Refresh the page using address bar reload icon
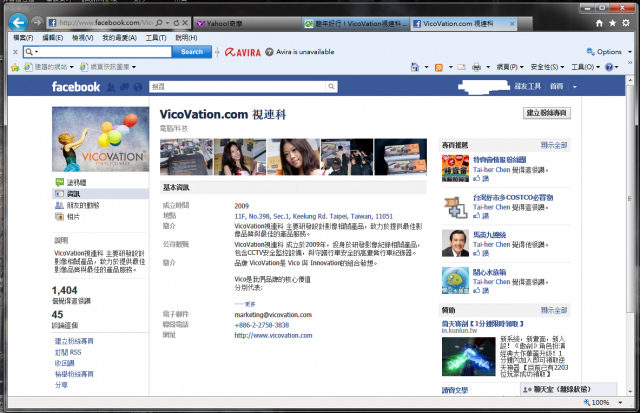This screenshot has width=641, height=413. pos(176,23)
